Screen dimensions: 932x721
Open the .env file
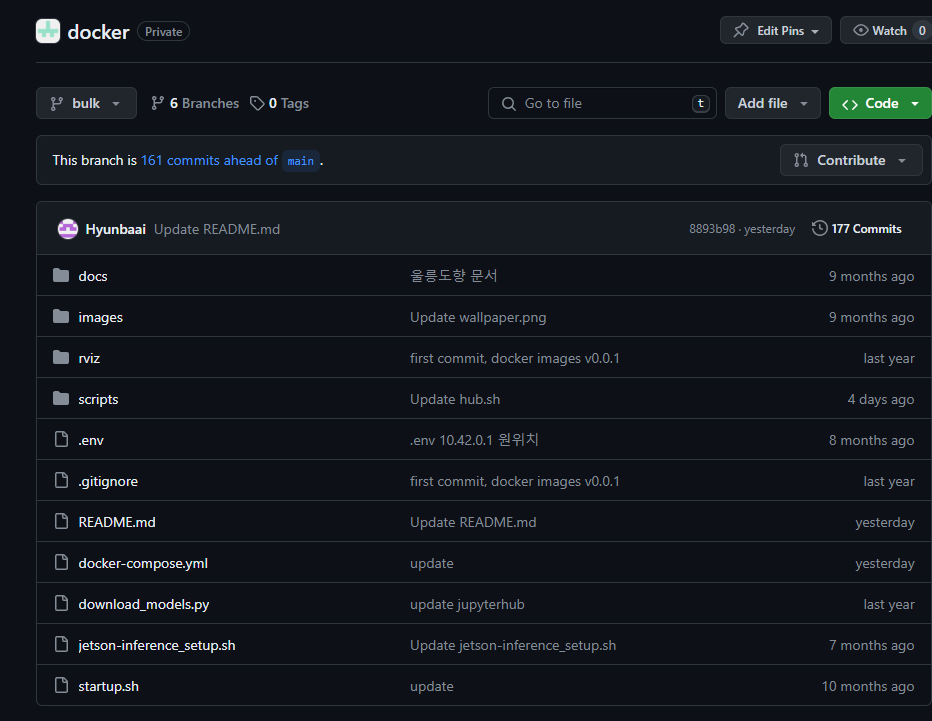[x=91, y=440]
